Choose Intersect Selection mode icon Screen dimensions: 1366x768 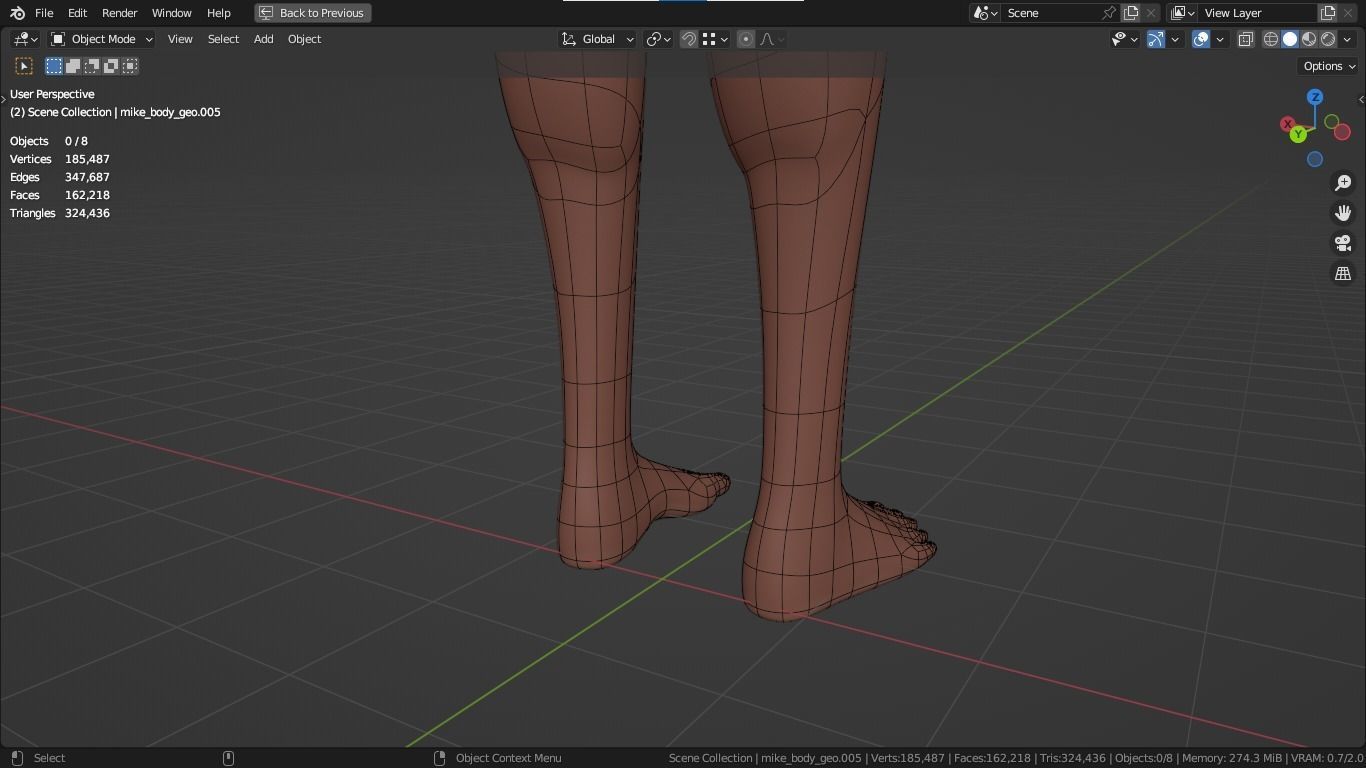click(x=130, y=66)
